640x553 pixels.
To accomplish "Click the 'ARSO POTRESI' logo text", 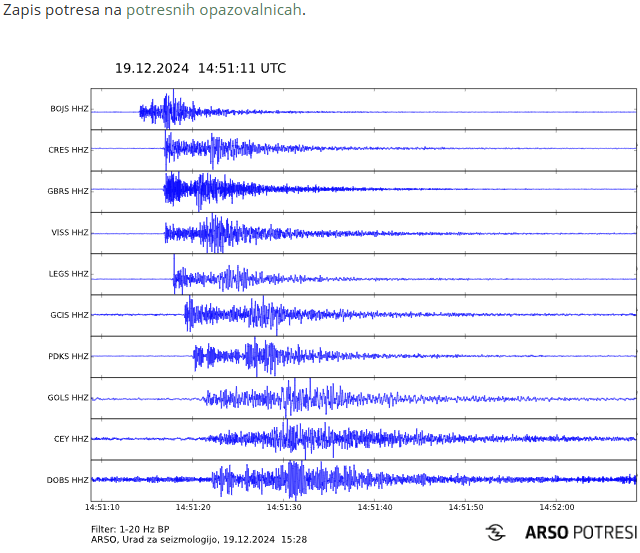I will click(x=581, y=533).
